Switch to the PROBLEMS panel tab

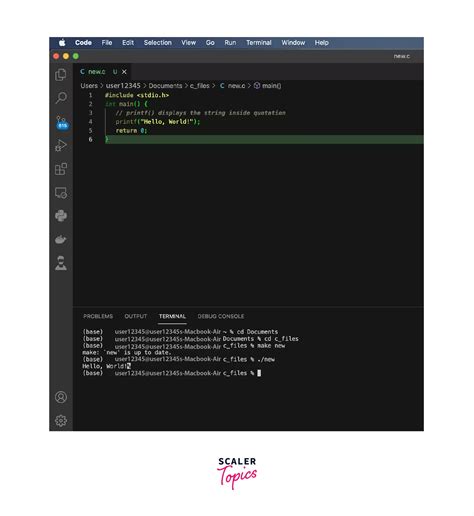98,316
